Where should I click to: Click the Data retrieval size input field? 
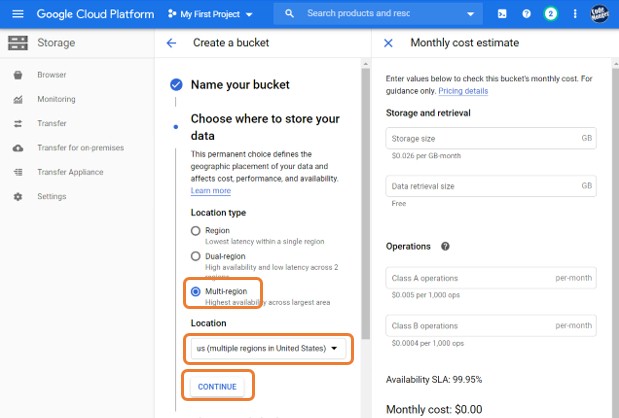pos(491,186)
